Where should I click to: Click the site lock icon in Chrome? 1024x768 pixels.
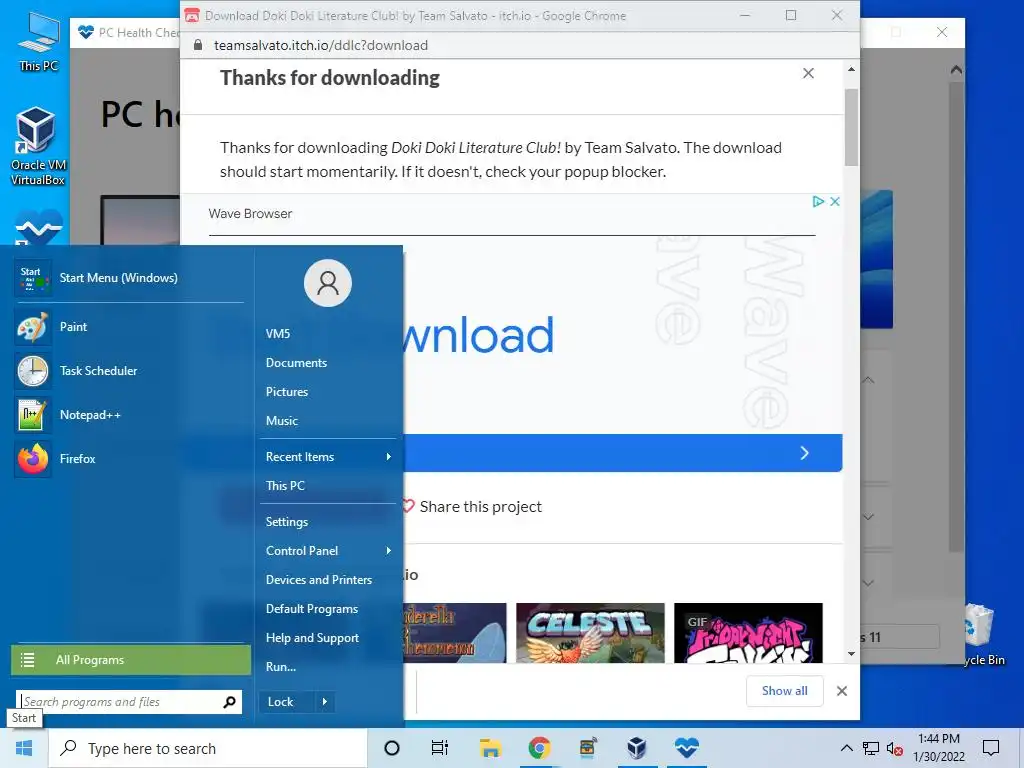(x=198, y=45)
